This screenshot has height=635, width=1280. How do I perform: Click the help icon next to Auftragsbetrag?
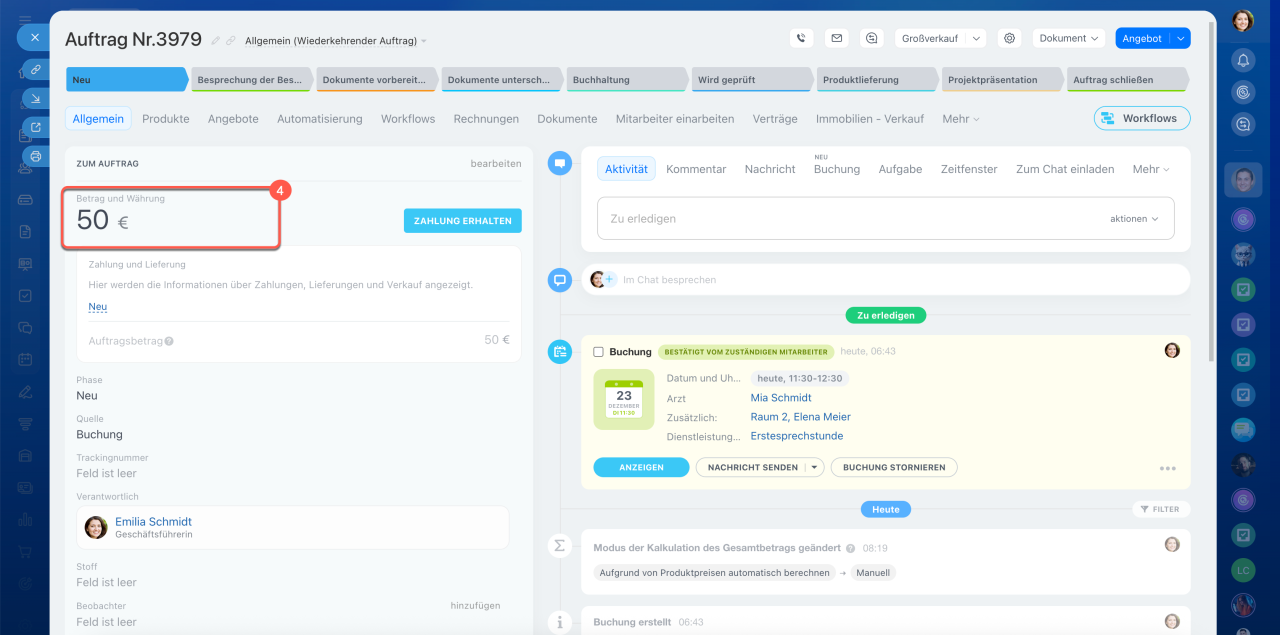pyautogui.click(x=169, y=341)
